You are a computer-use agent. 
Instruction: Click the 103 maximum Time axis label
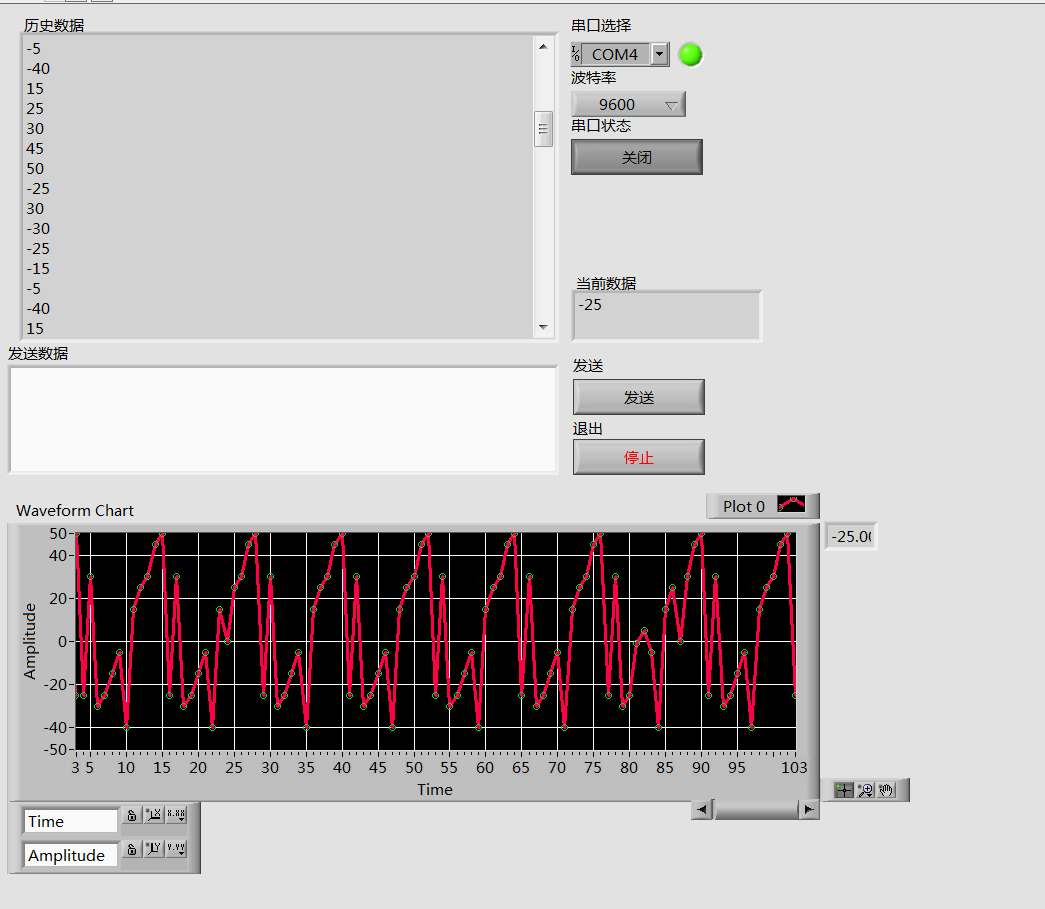(794, 768)
